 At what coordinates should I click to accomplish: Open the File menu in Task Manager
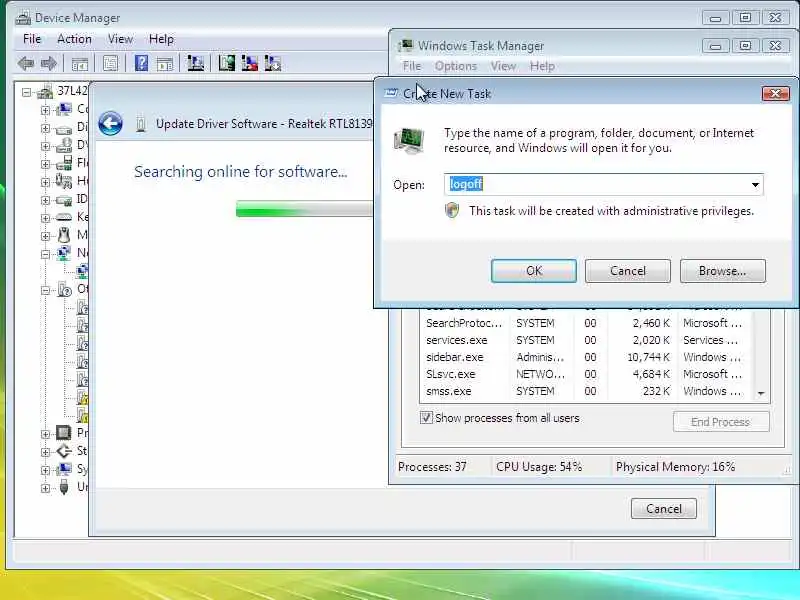click(x=412, y=66)
